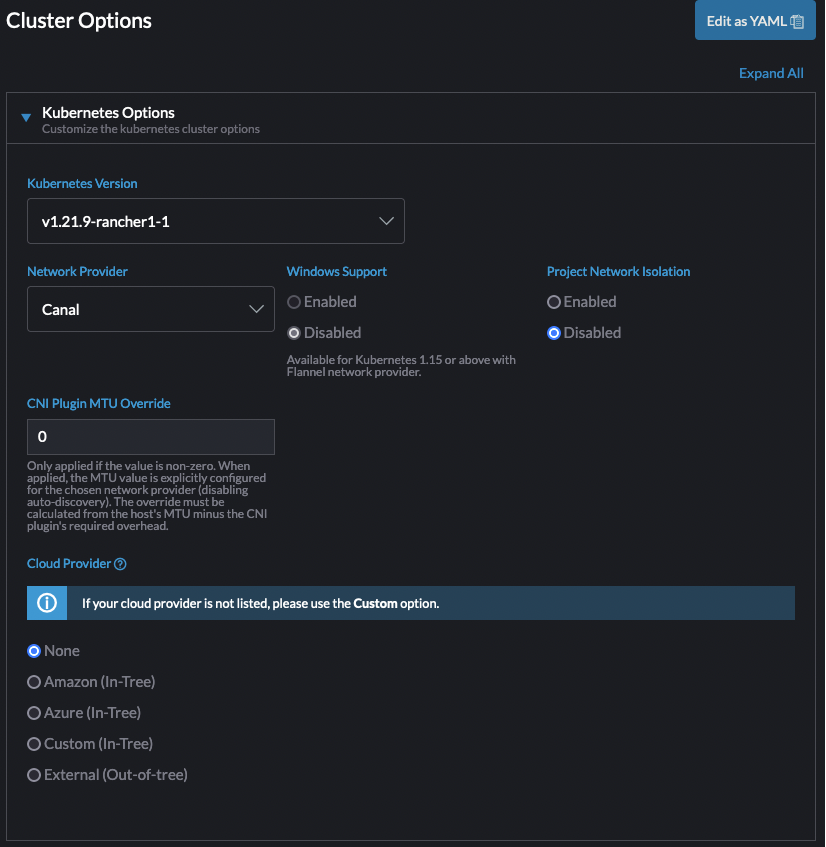Viewport: 826px width, 847px height.
Task: Click the Edit as YAML button
Action: tap(747, 20)
